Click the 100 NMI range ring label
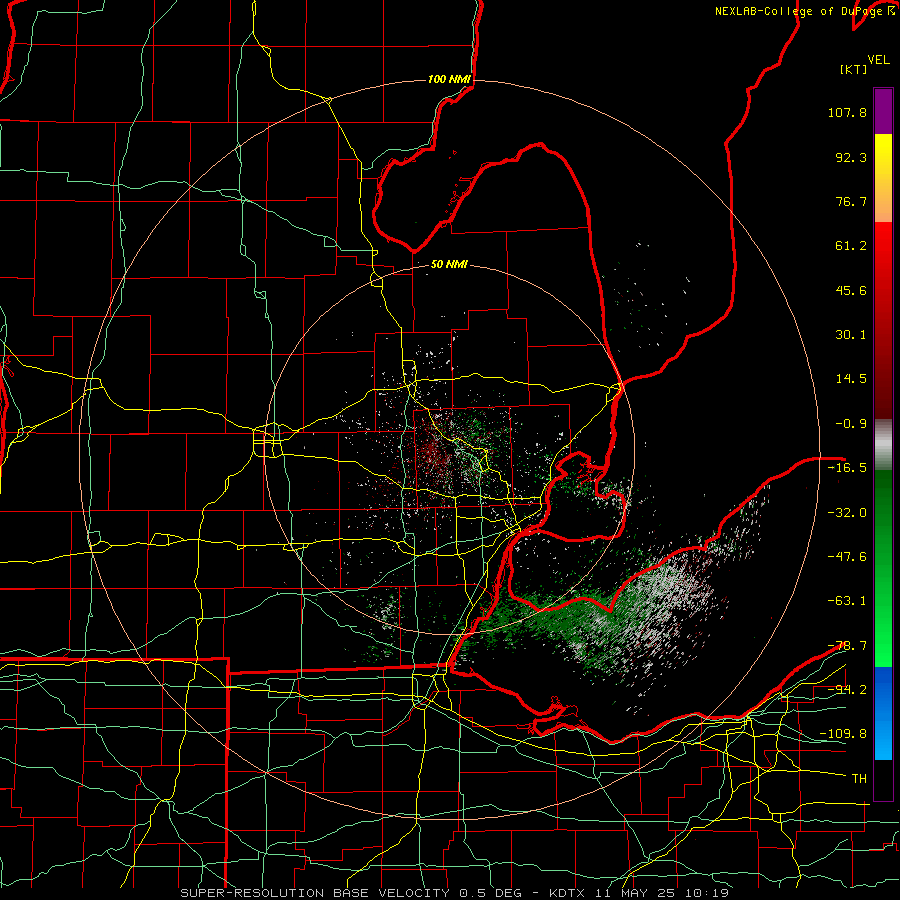The width and height of the screenshot is (900, 900). pyautogui.click(x=449, y=79)
